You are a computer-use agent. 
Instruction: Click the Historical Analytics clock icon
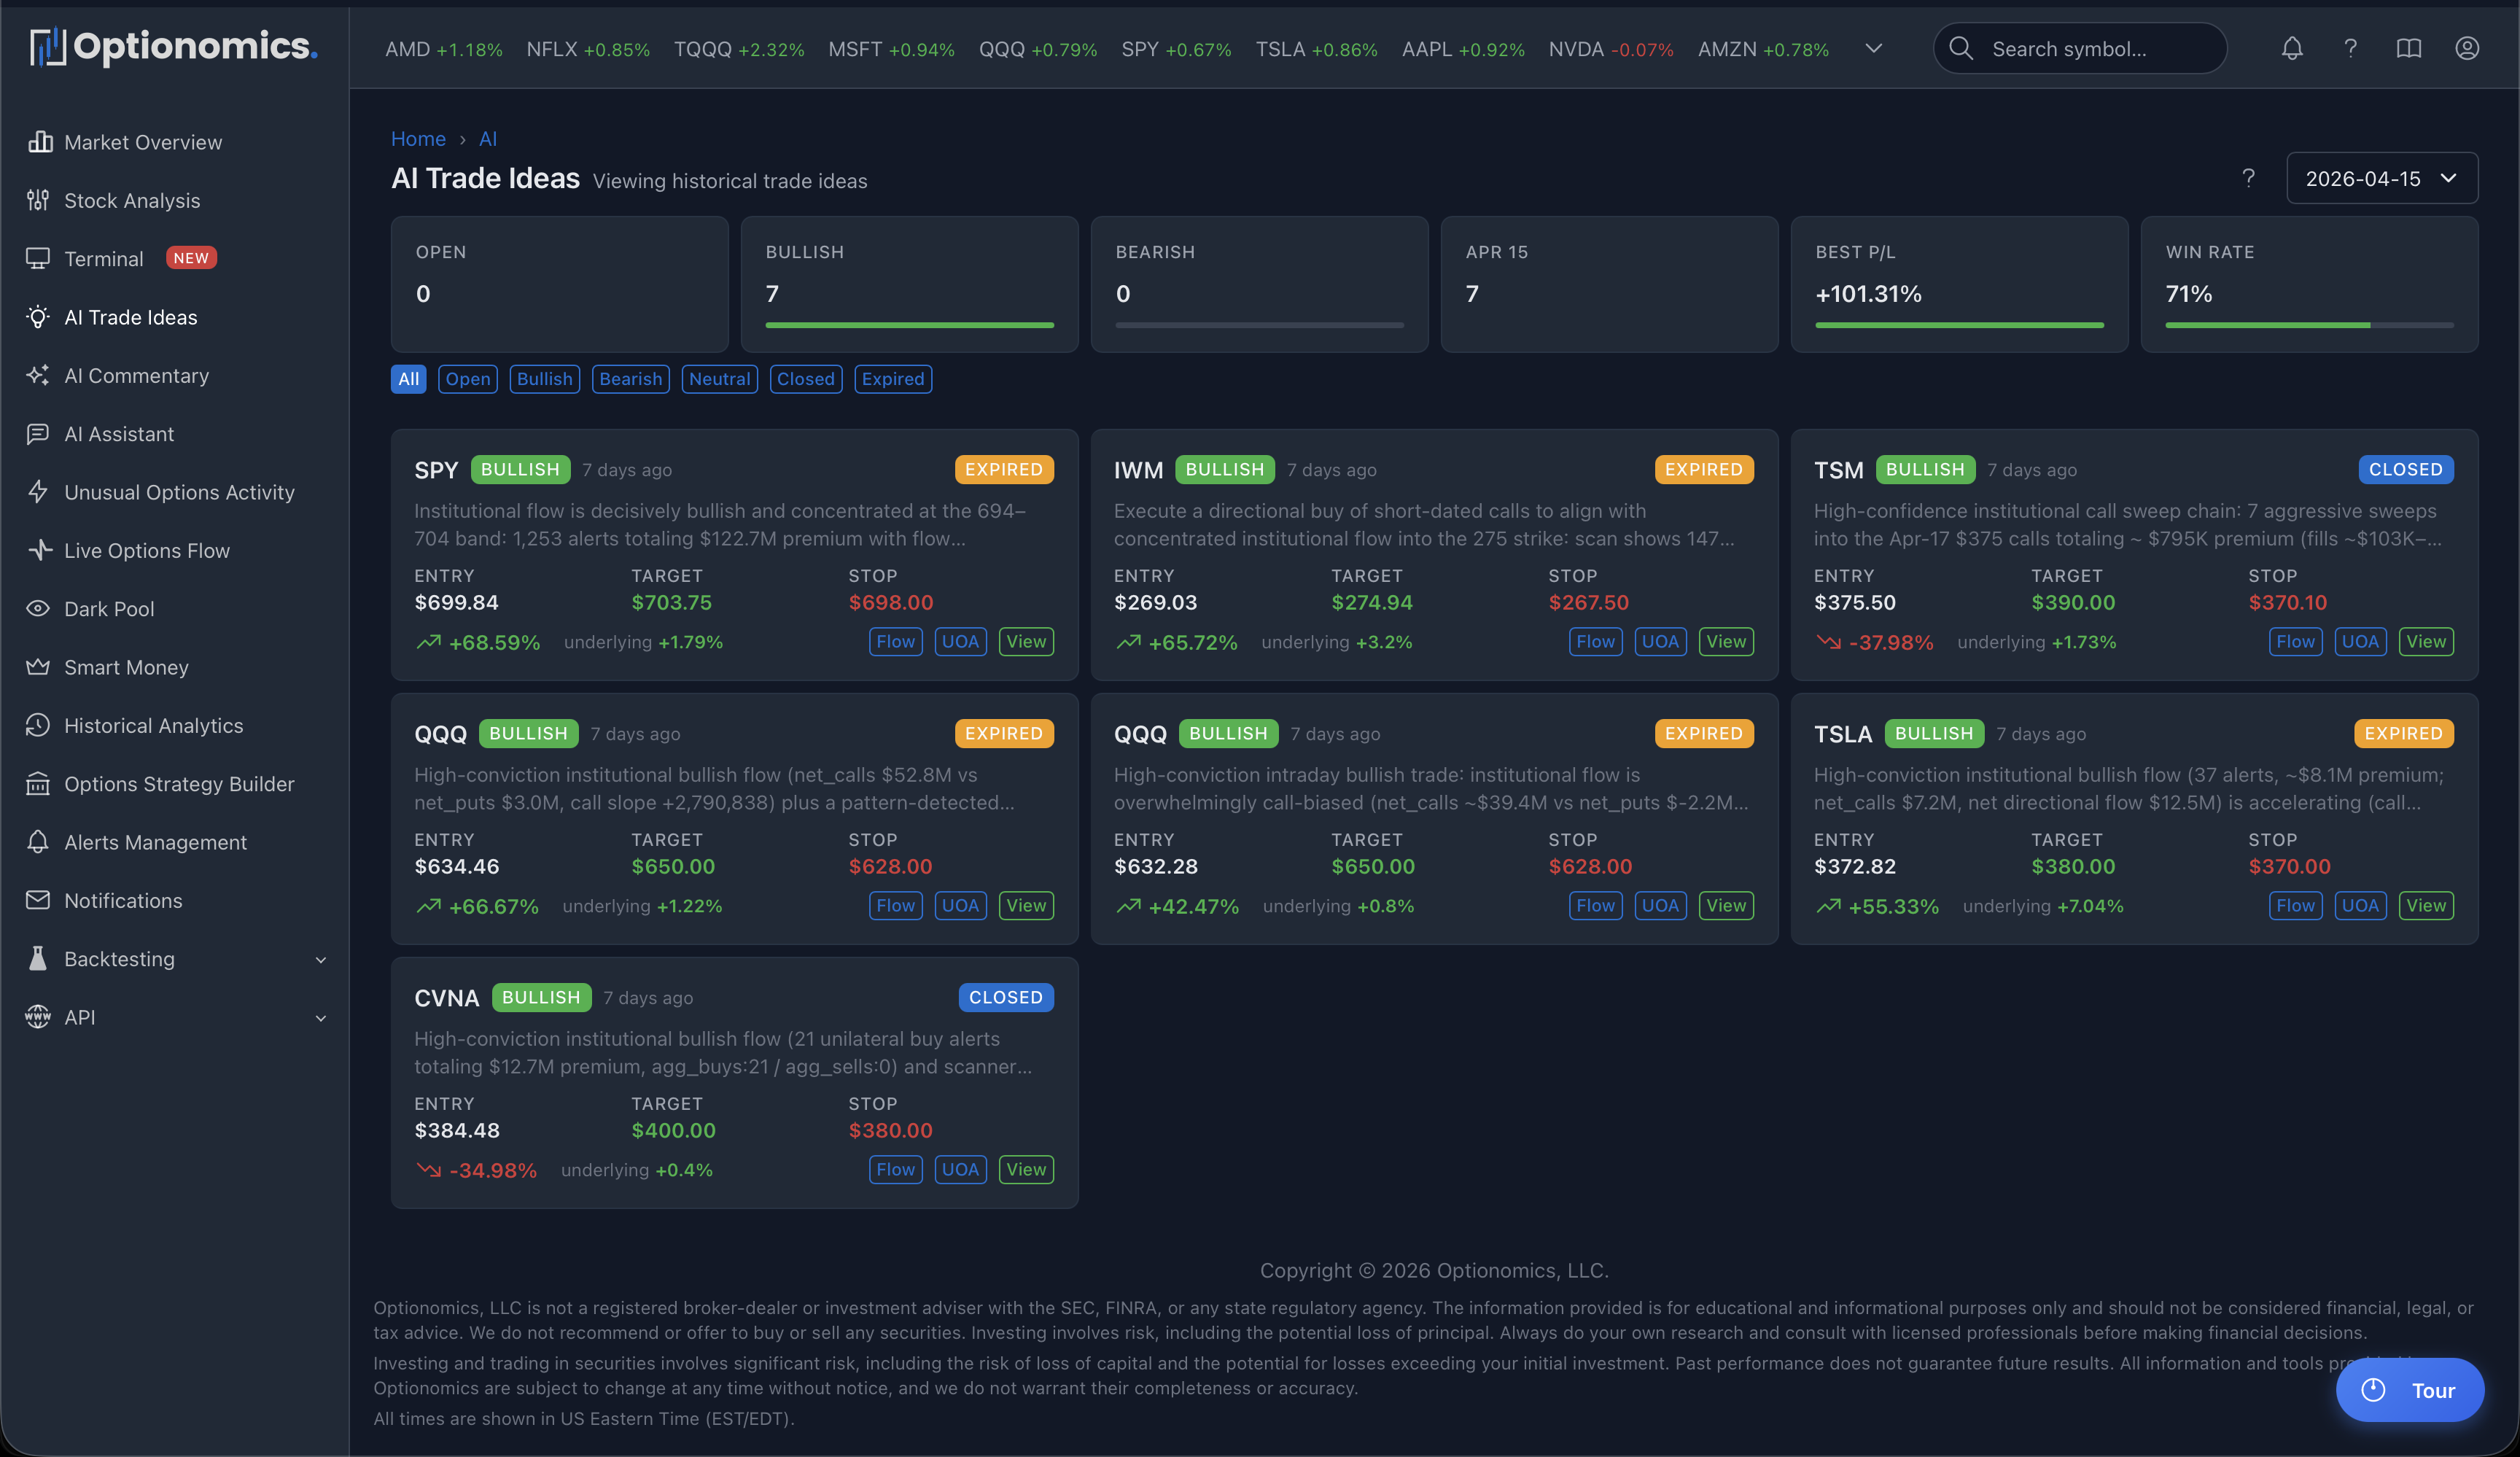pos(38,725)
